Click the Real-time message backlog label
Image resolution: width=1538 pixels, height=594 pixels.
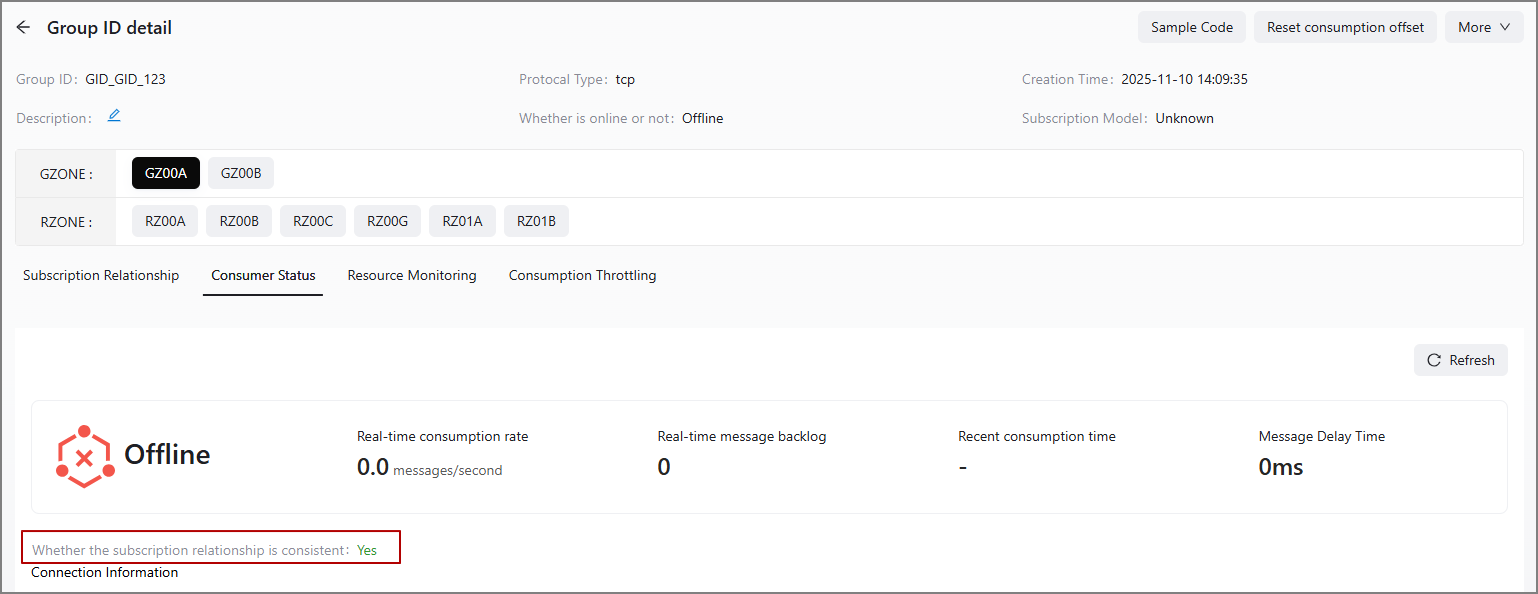pos(742,436)
